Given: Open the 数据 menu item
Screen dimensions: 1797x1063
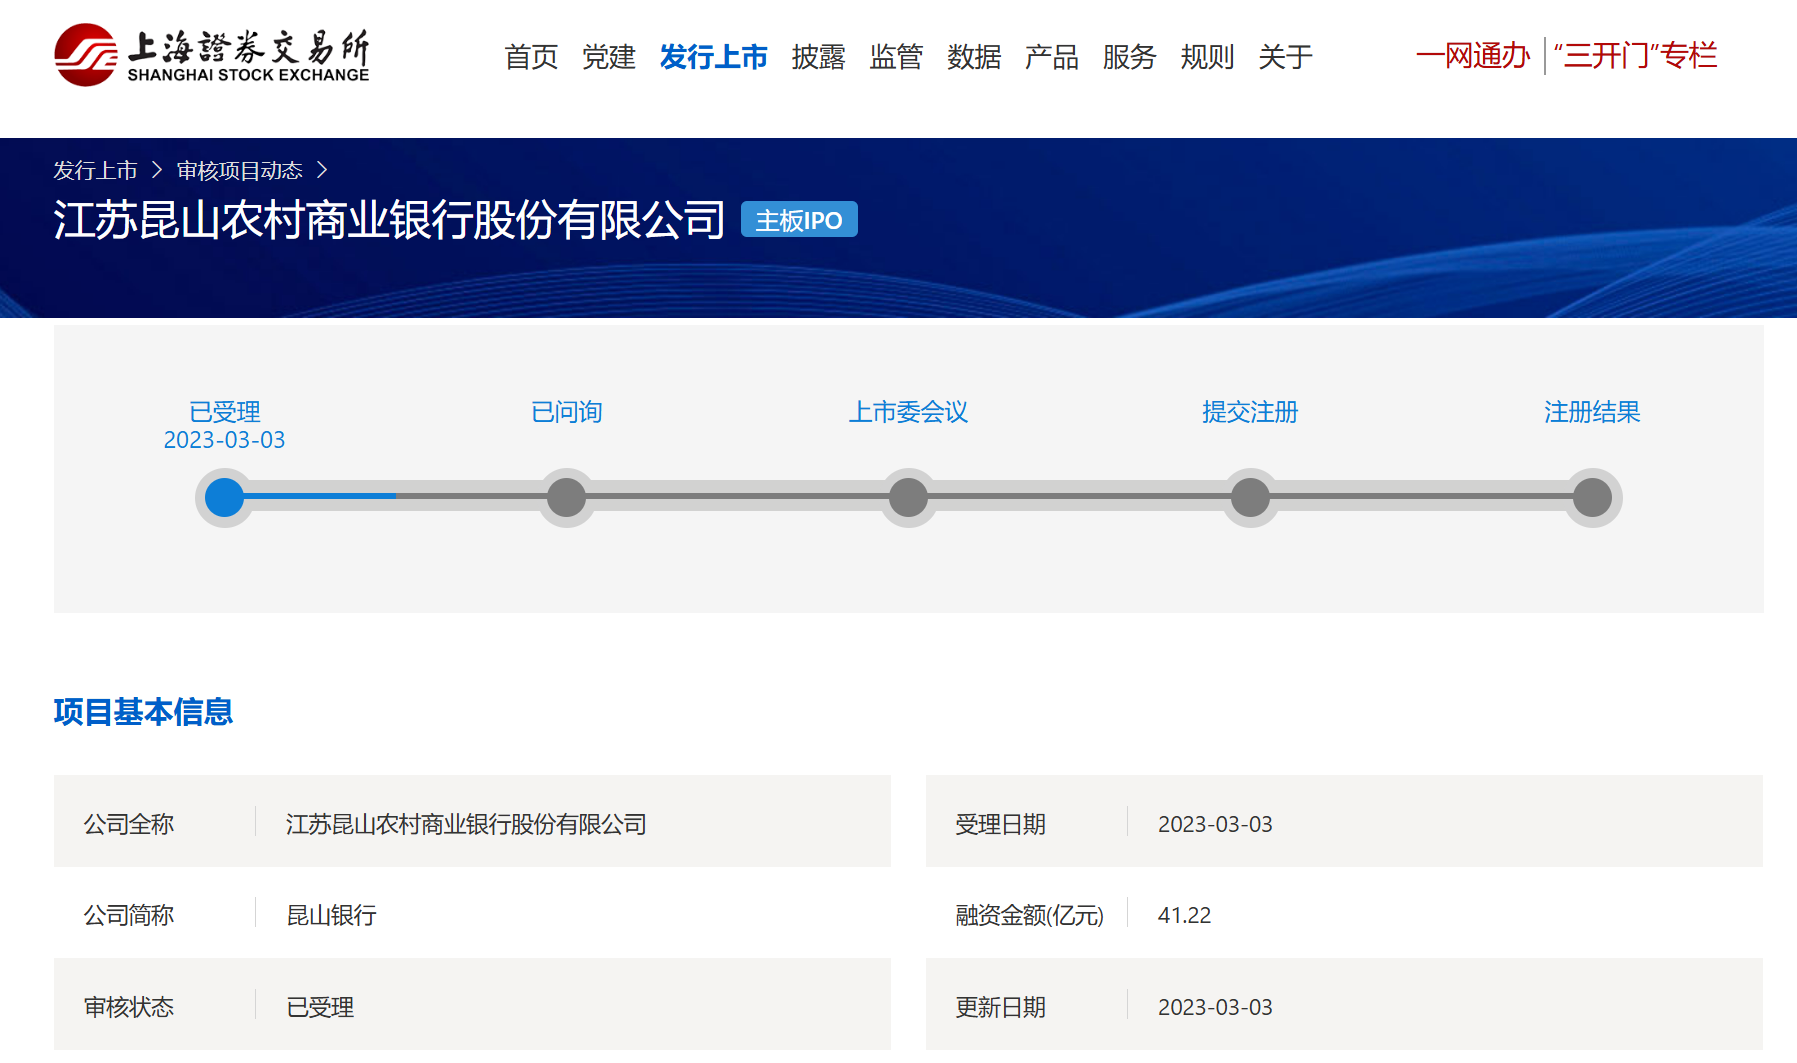Looking at the screenshot, I should coord(974,57).
